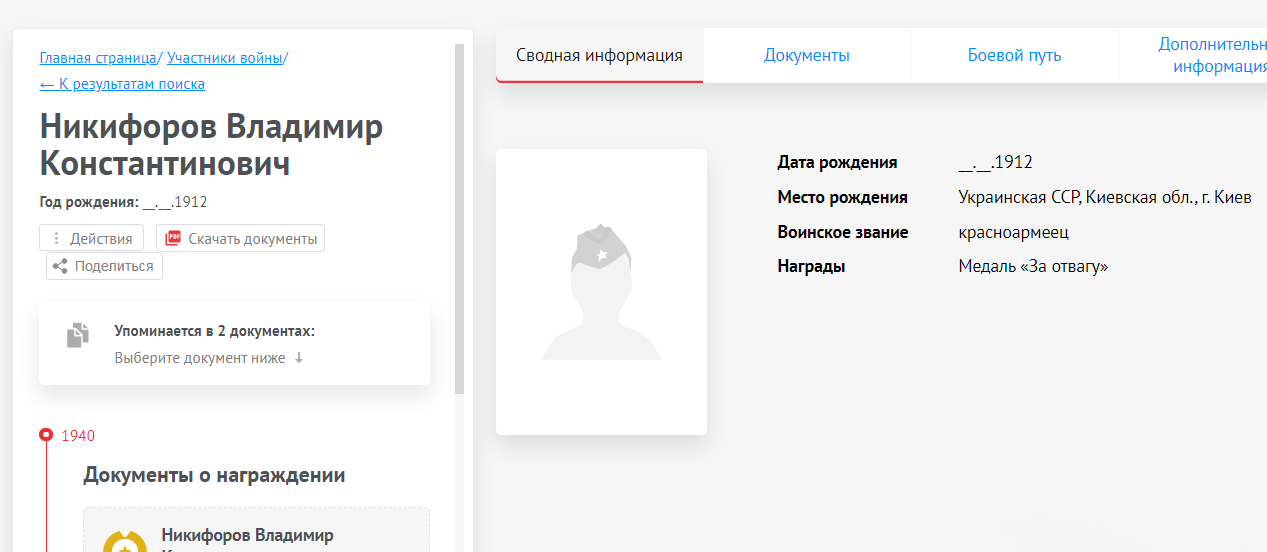This screenshot has width=1267, height=552.
Task: Click the down arrow after Выберите документ ниже
Action: click(298, 357)
